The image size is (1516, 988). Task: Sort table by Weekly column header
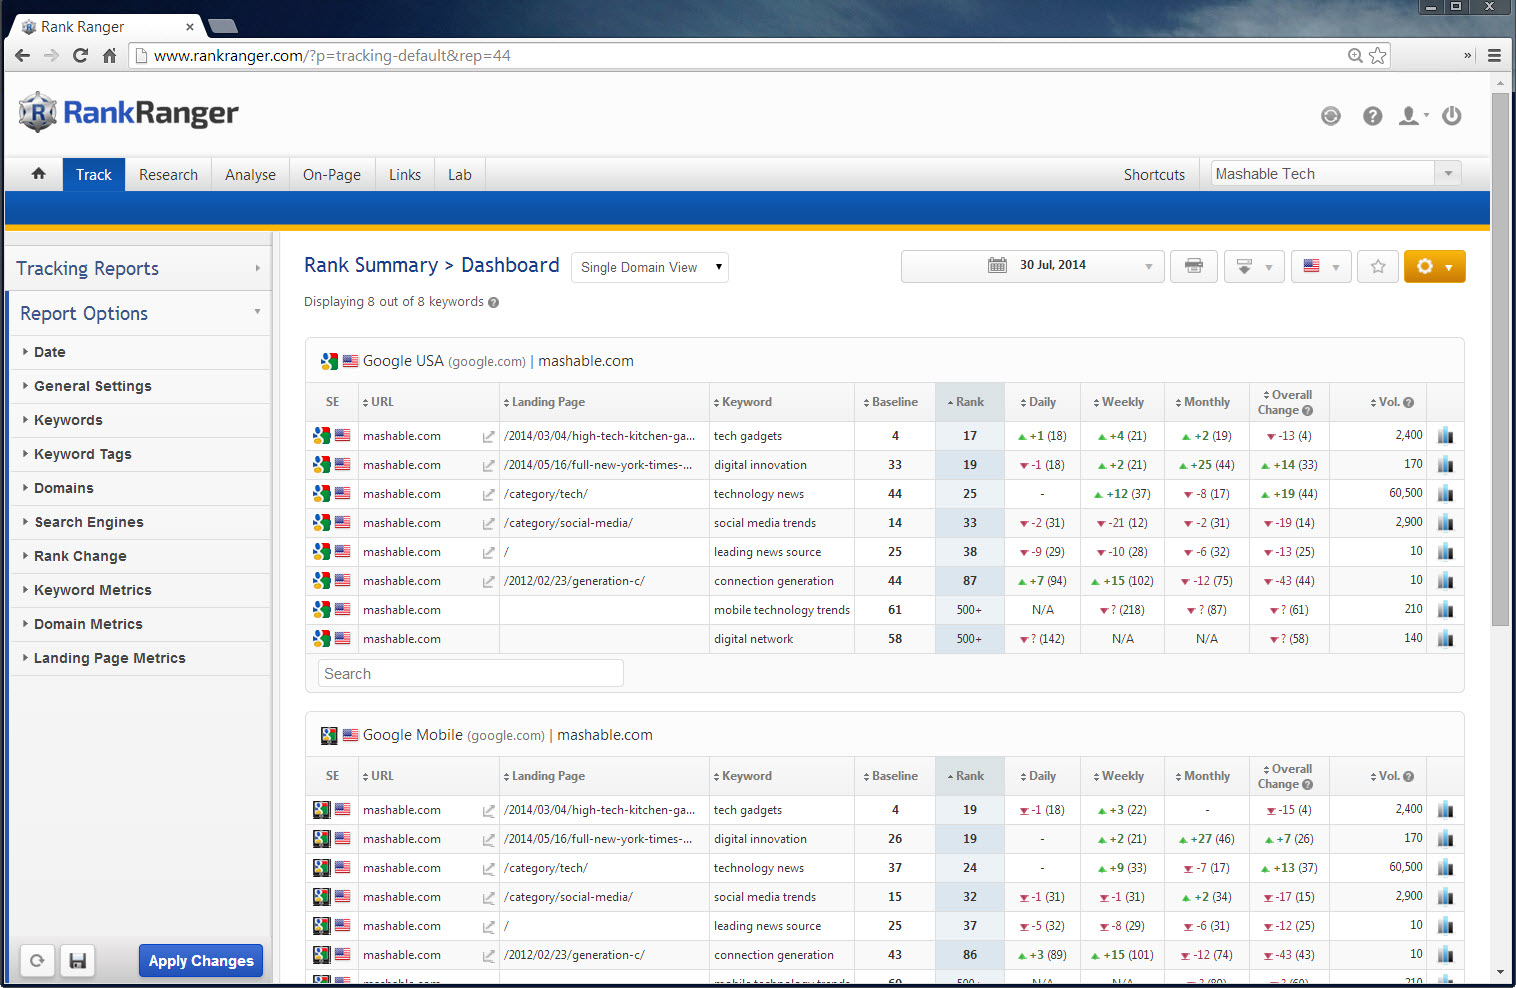tap(1122, 402)
